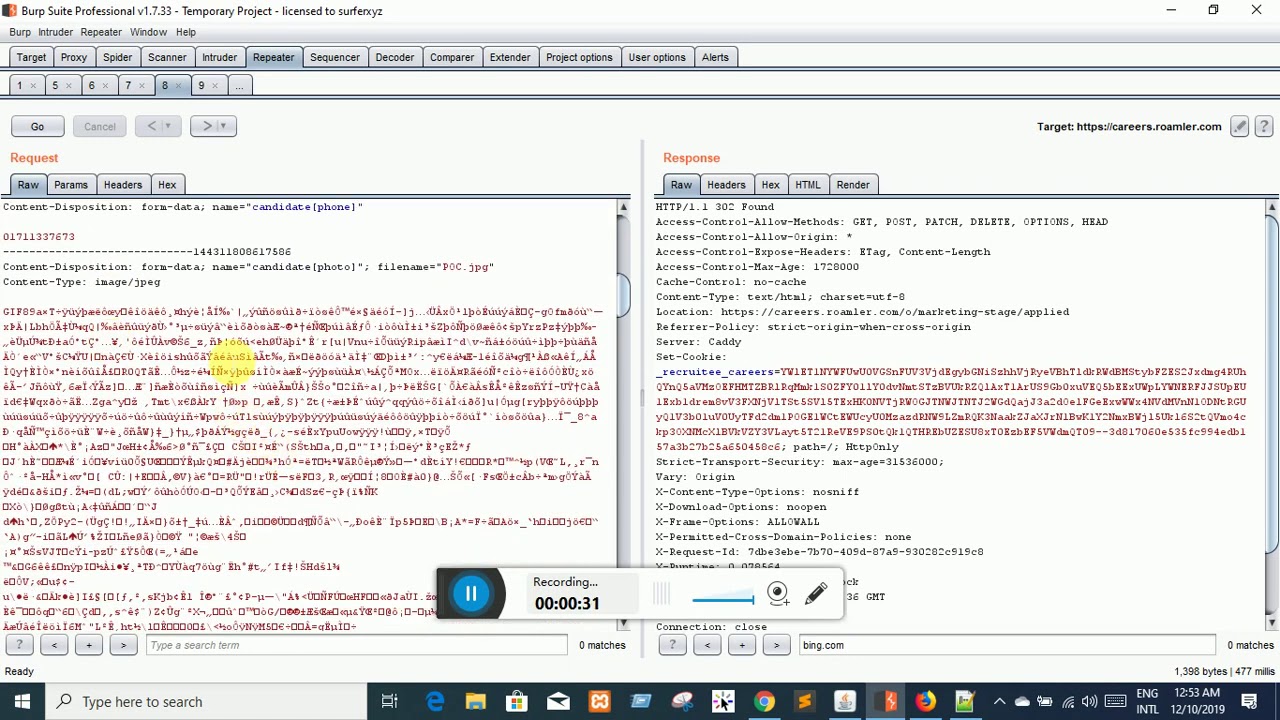The image size is (1280, 720).
Task: Click response search help question button
Action: tap(672, 645)
